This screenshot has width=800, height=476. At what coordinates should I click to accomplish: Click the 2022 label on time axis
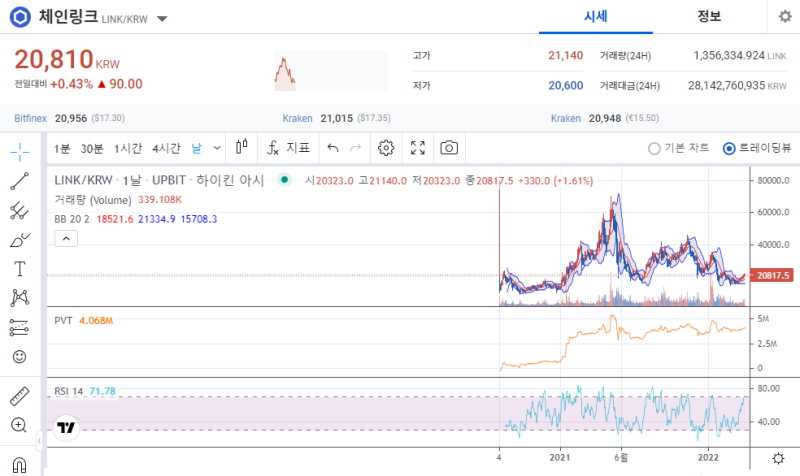708,458
